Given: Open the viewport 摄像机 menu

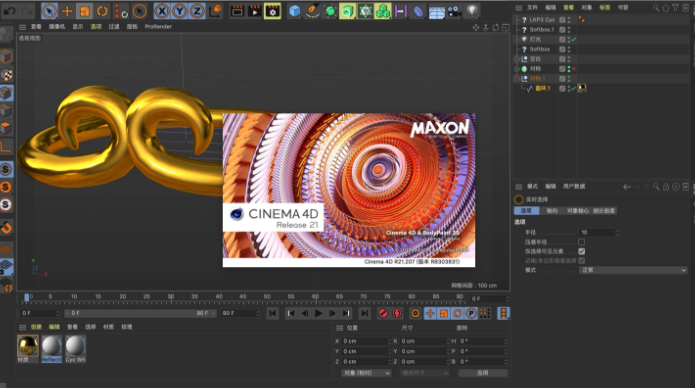Looking at the screenshot, I should click(57, 27).
